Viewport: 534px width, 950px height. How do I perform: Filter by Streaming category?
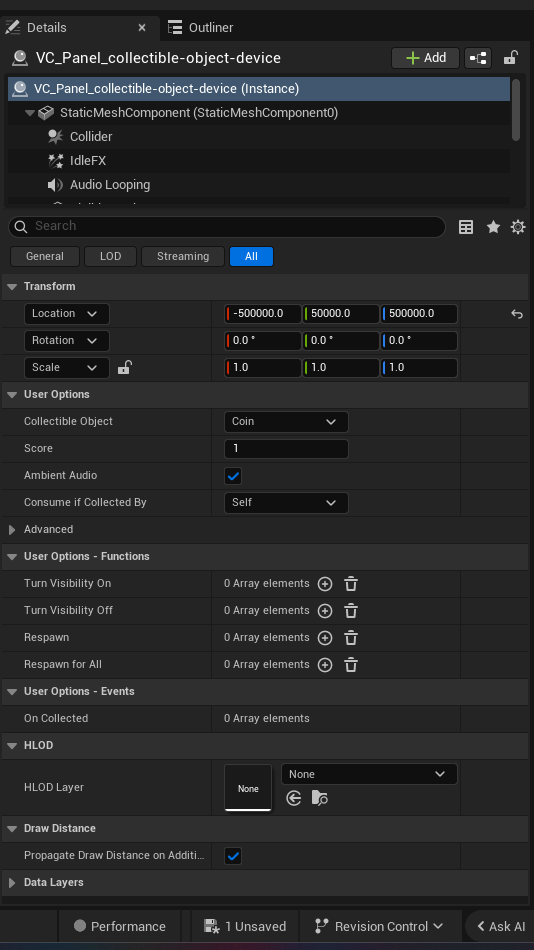183,256
